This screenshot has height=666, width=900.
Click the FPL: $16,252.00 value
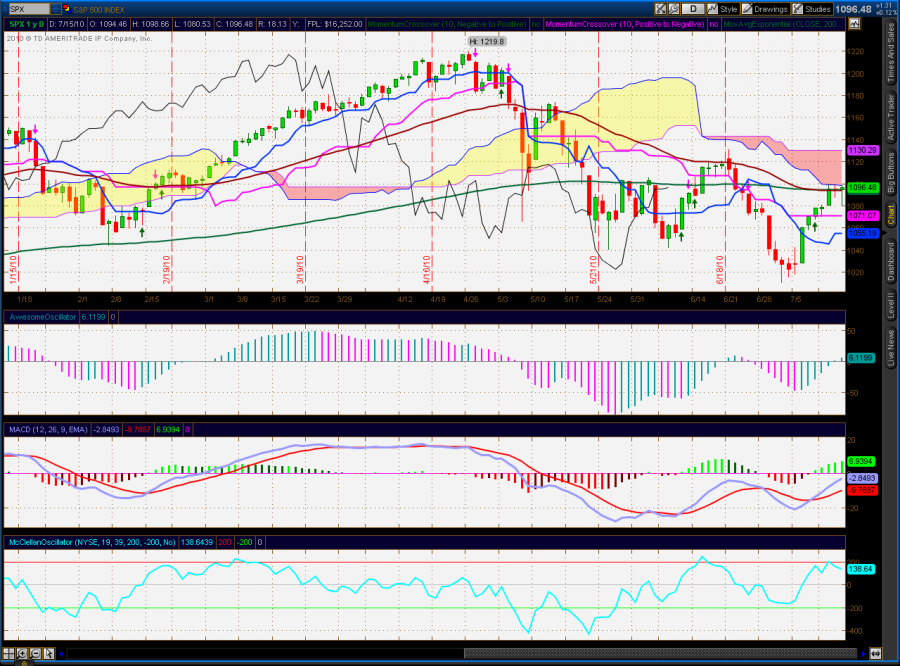(335, 24)
